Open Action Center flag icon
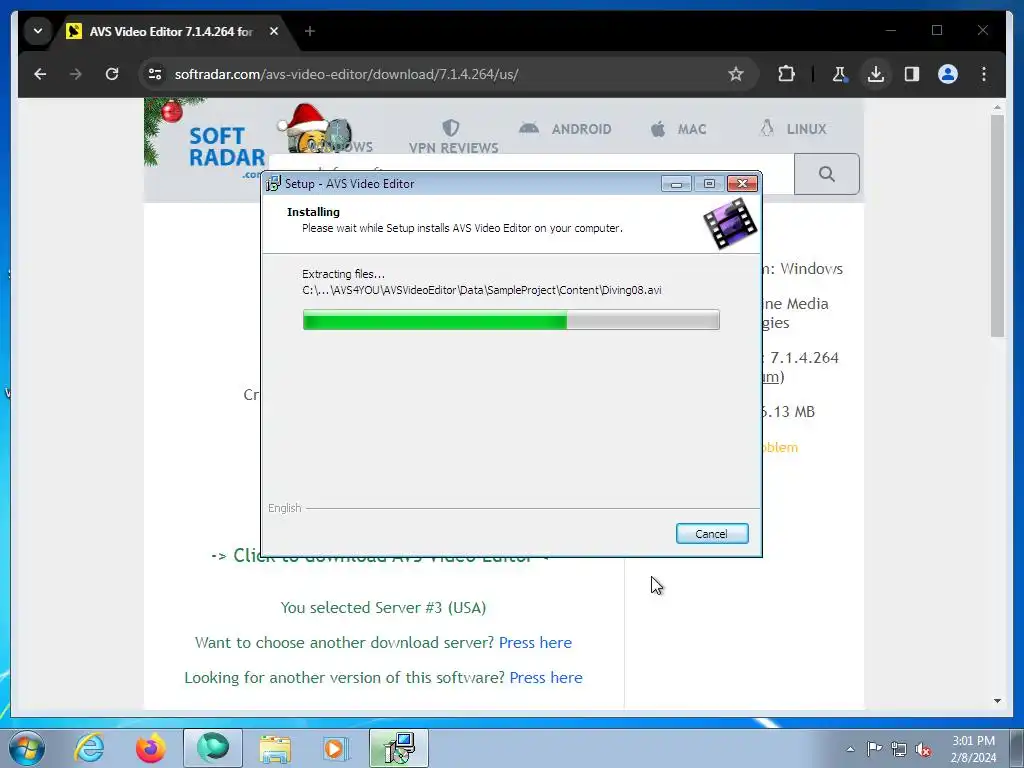This screenshot has height=768, width=1024. [874, 749]
